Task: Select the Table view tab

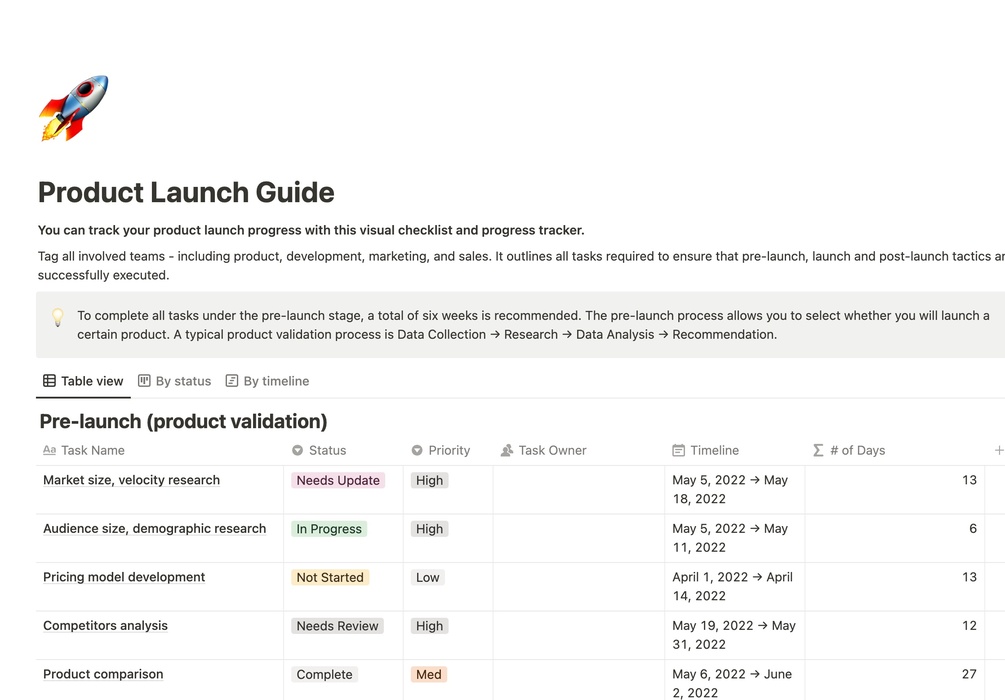Action: pos(83,381)
